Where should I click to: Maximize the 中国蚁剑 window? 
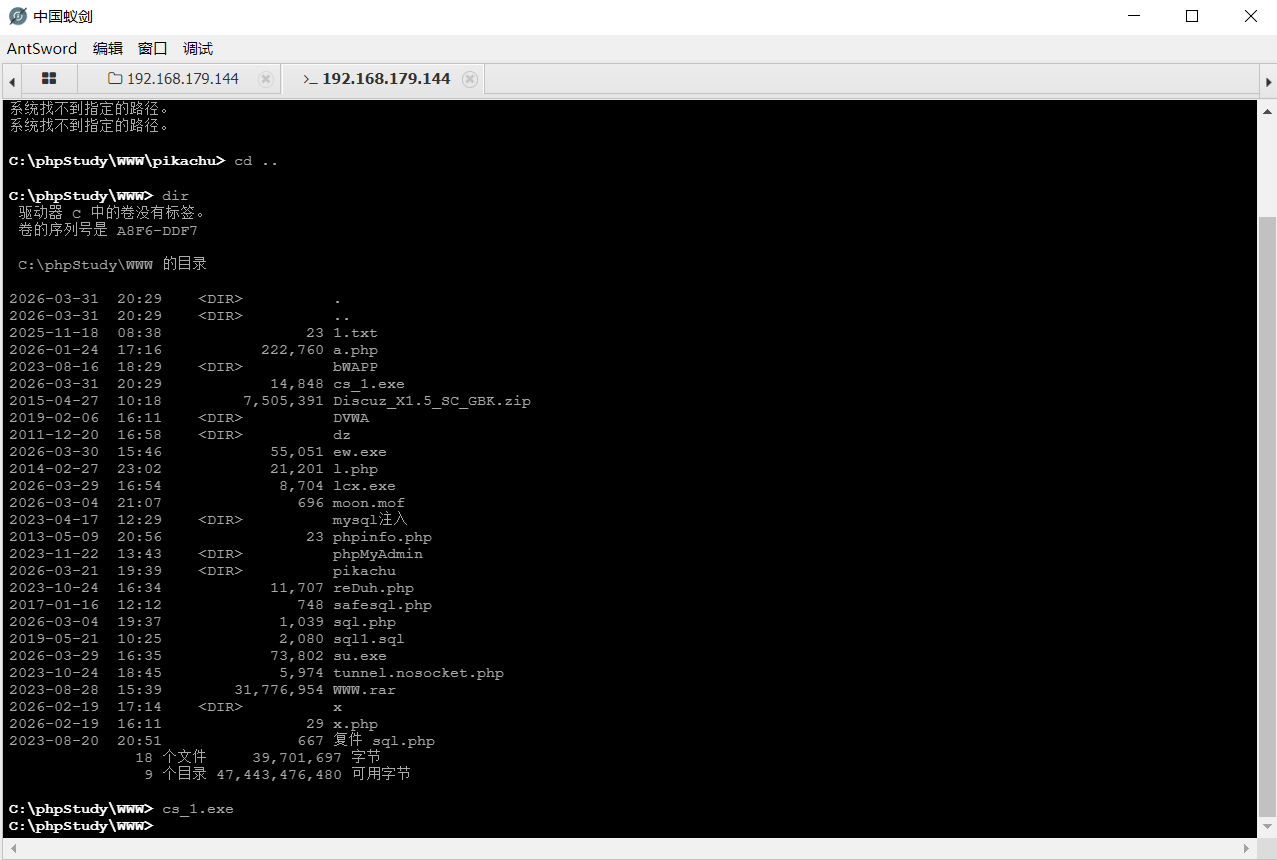point(1192,16)
